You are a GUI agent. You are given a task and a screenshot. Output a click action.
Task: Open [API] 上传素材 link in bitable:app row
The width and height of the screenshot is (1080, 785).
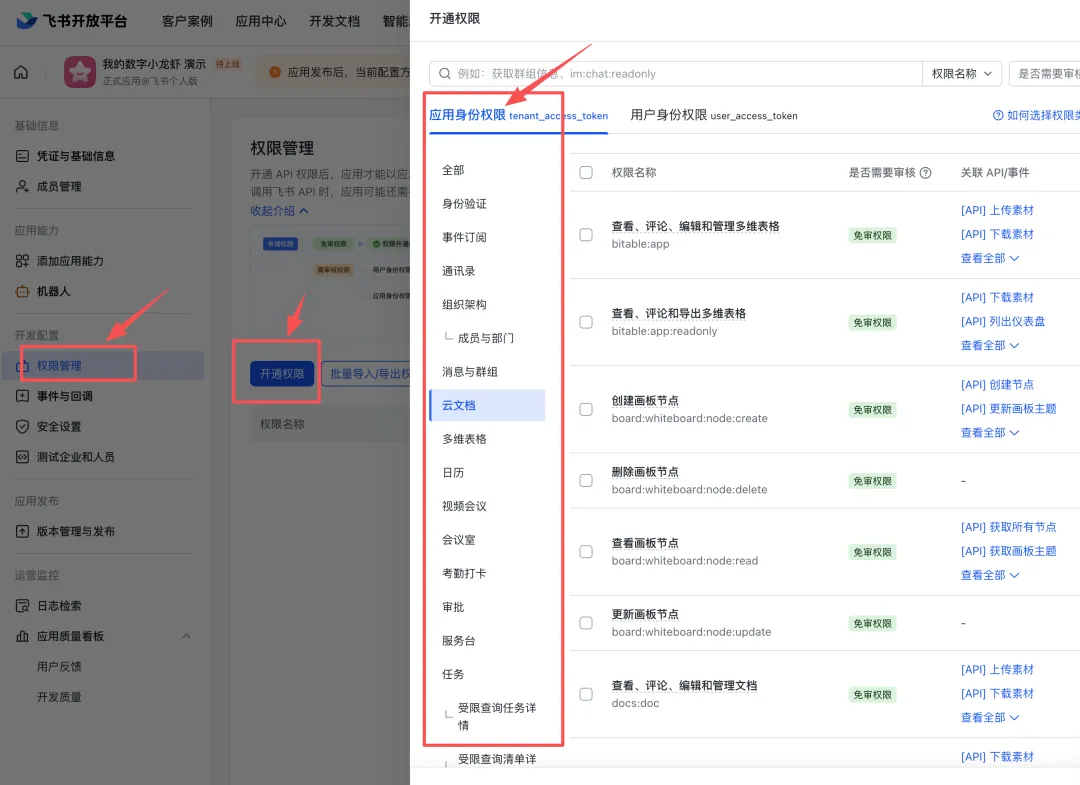tap(997, 210)
